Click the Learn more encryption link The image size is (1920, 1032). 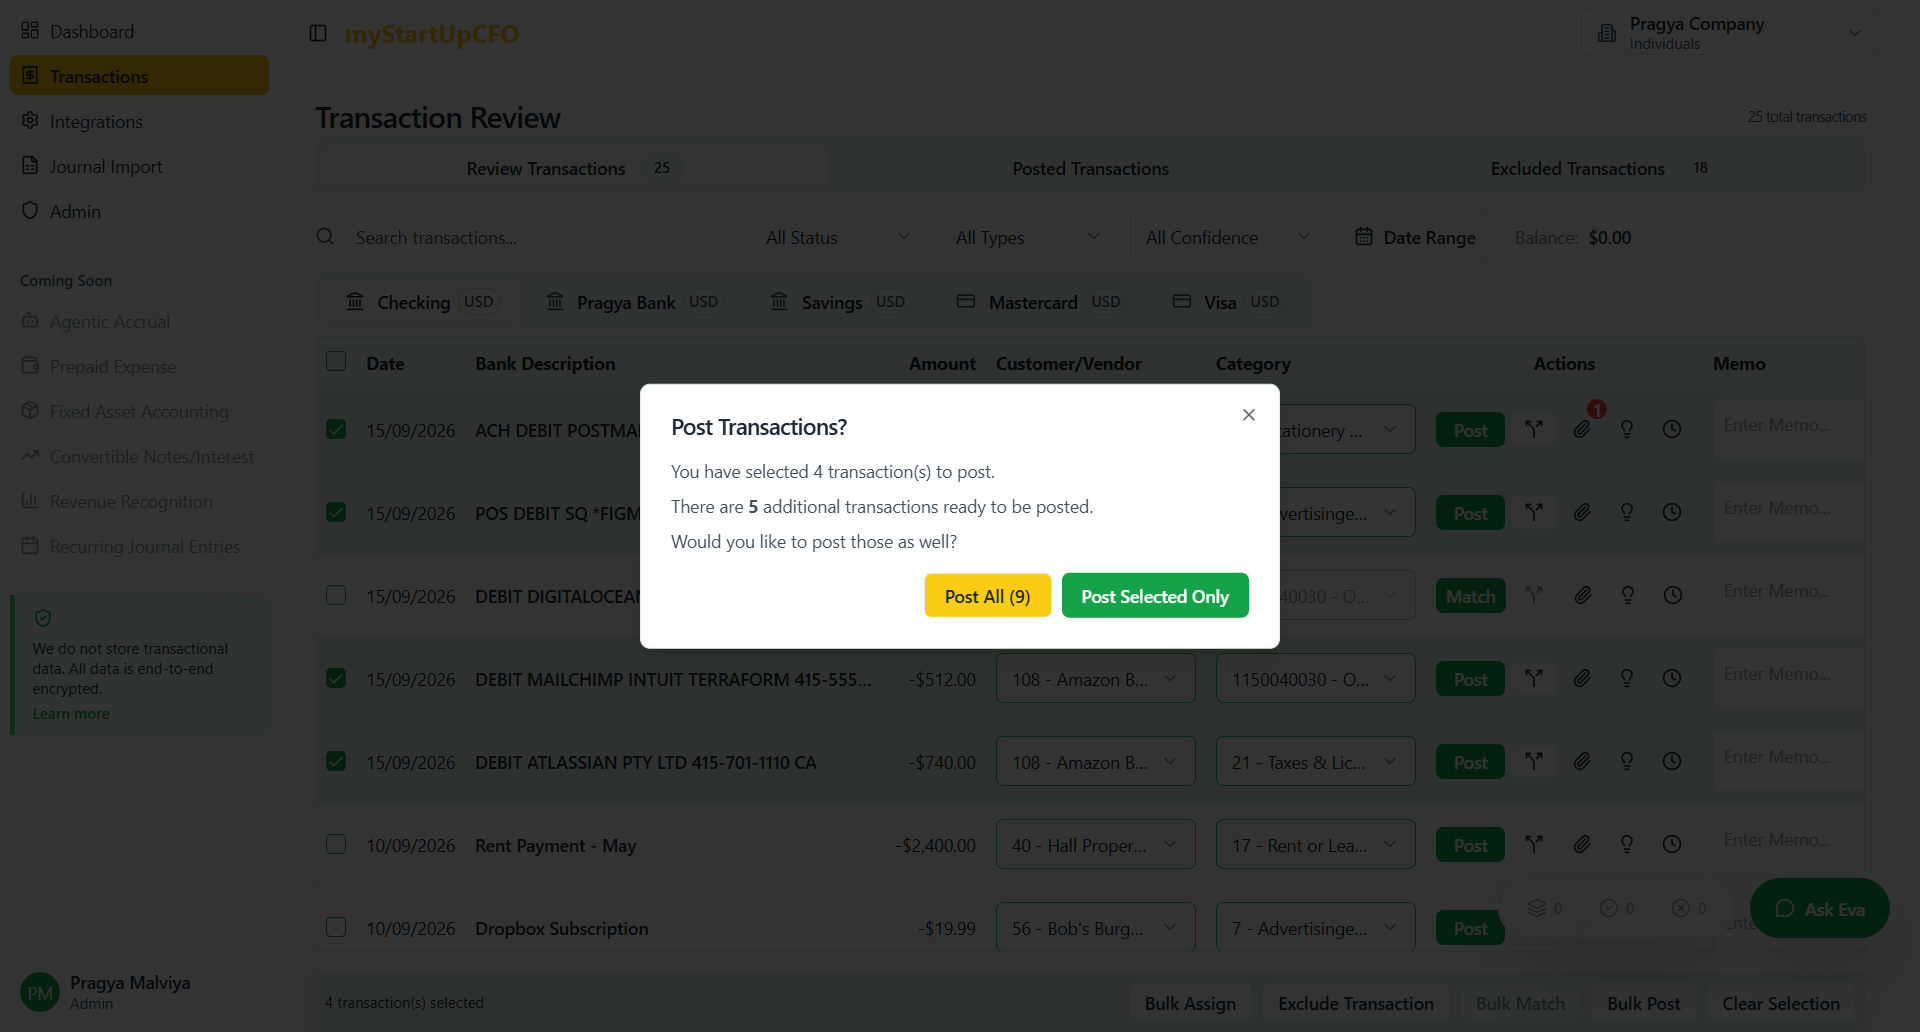click(70, 713)
